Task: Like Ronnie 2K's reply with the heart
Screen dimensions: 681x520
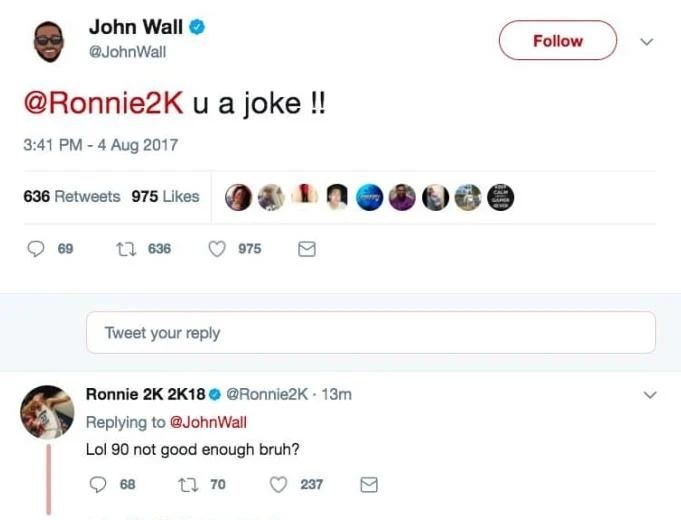Action: click(279, 484)
